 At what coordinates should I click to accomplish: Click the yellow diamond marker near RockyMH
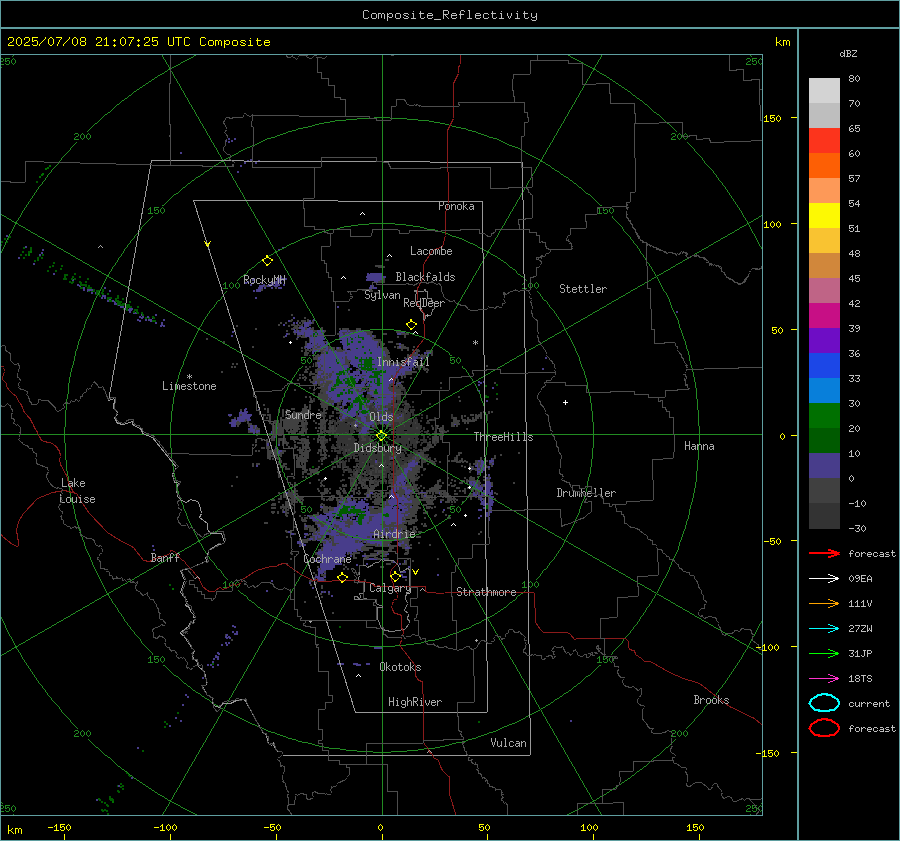coord(267,261)
